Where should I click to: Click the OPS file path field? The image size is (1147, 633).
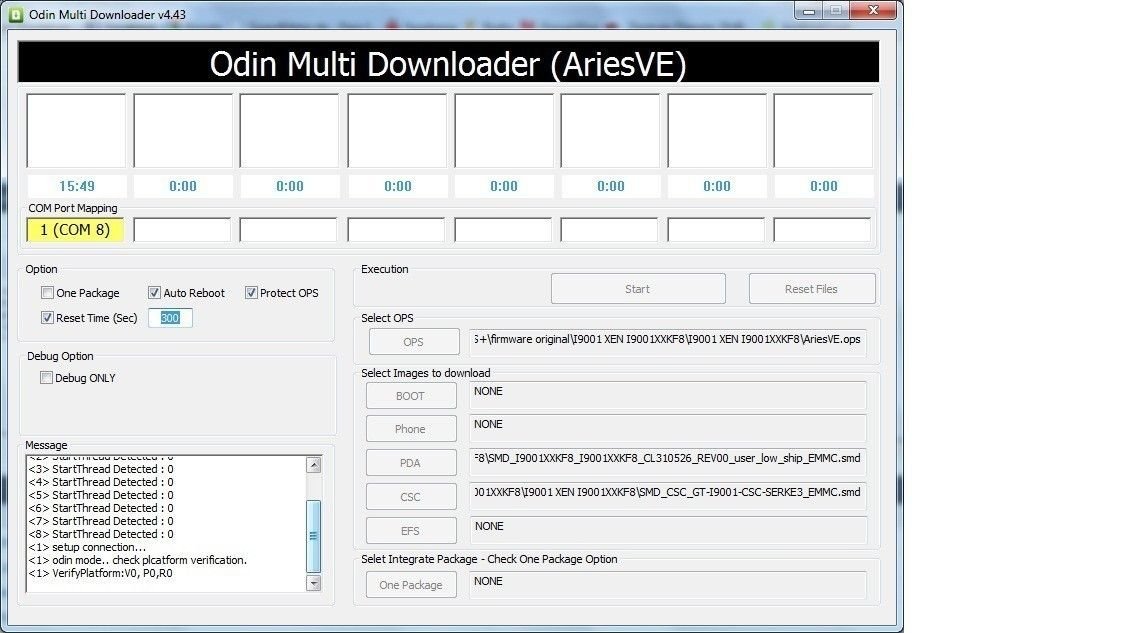(x=668, y=342)
